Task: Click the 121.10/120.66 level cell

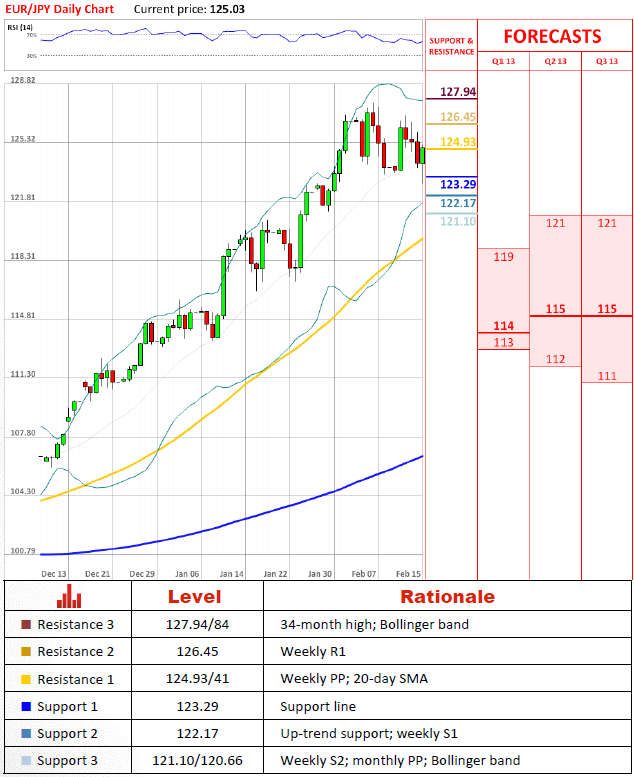Action: tap(197, 761)
